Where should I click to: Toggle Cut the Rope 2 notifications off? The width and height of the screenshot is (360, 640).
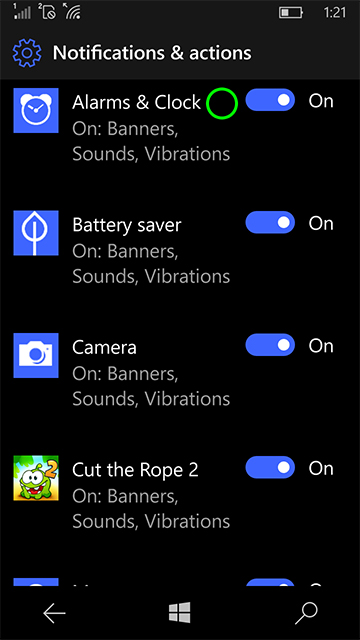(x=270, y=467)
